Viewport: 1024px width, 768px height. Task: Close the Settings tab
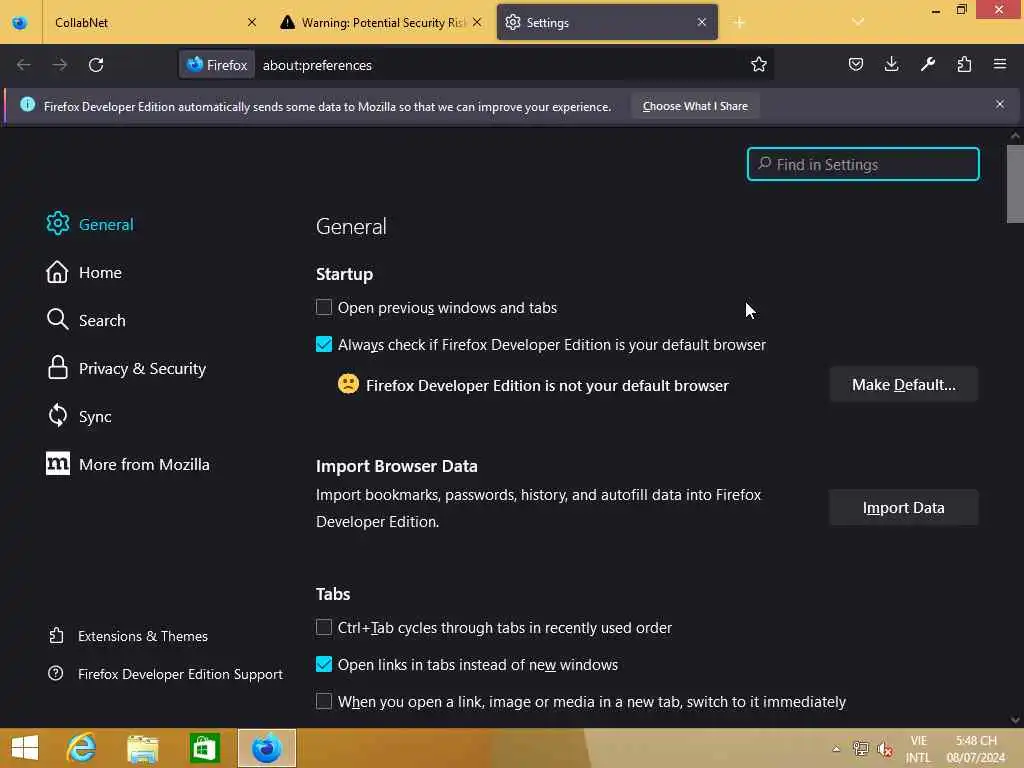[x=701, y=22]
